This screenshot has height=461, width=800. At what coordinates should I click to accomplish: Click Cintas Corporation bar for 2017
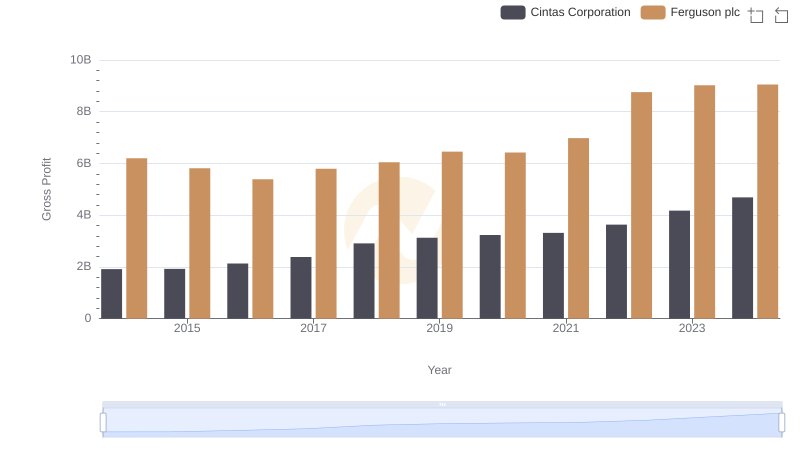click(301, 288)
